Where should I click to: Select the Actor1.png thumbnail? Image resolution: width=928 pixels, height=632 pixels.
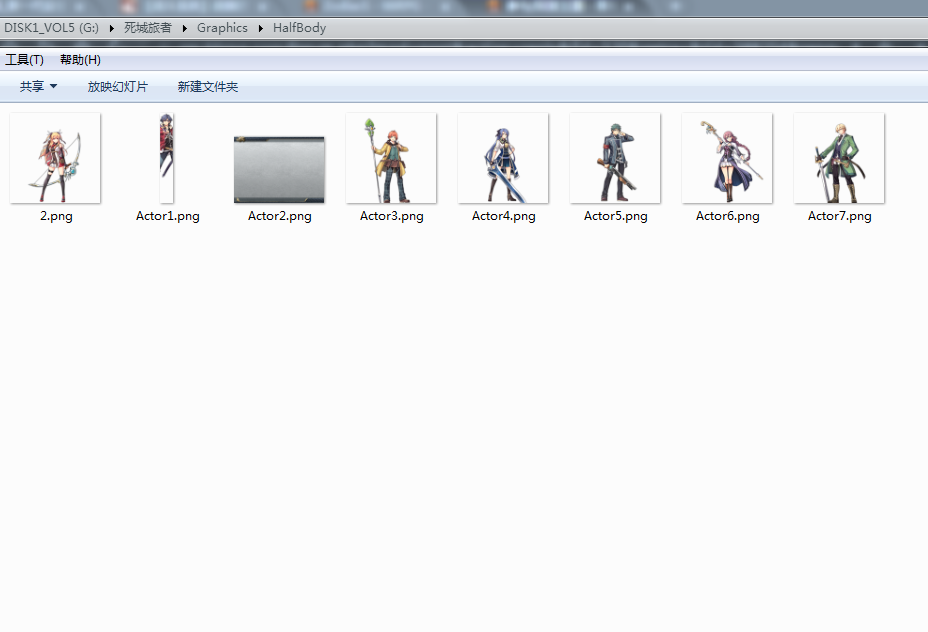(166, 158)
